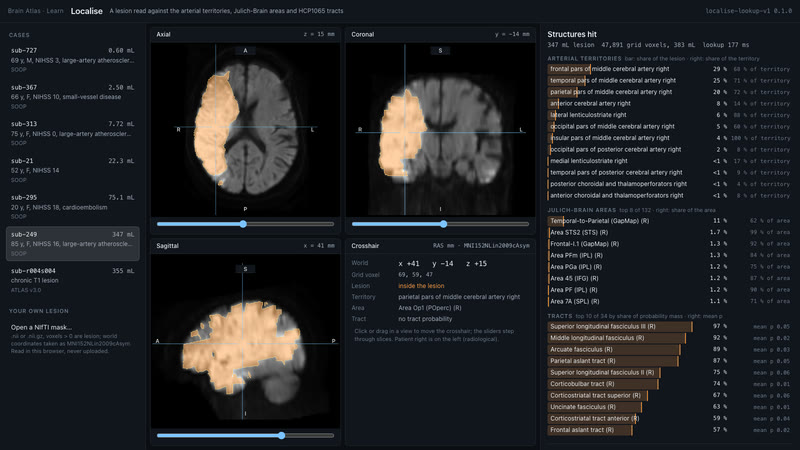This screenshot has height=450, width=800.
Task: Select Superior longitudinal fasciculus III (R) tract
Action: (668, 327)
